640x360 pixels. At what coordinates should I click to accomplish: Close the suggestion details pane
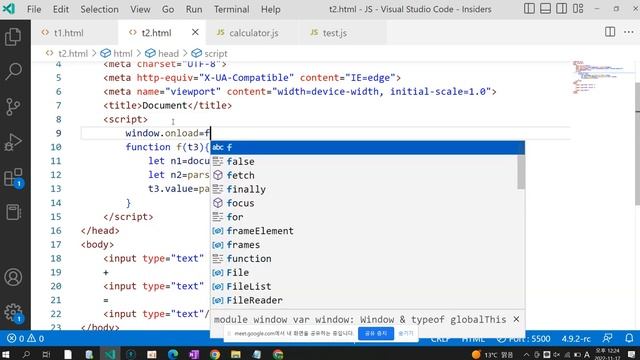click(516, 319)
